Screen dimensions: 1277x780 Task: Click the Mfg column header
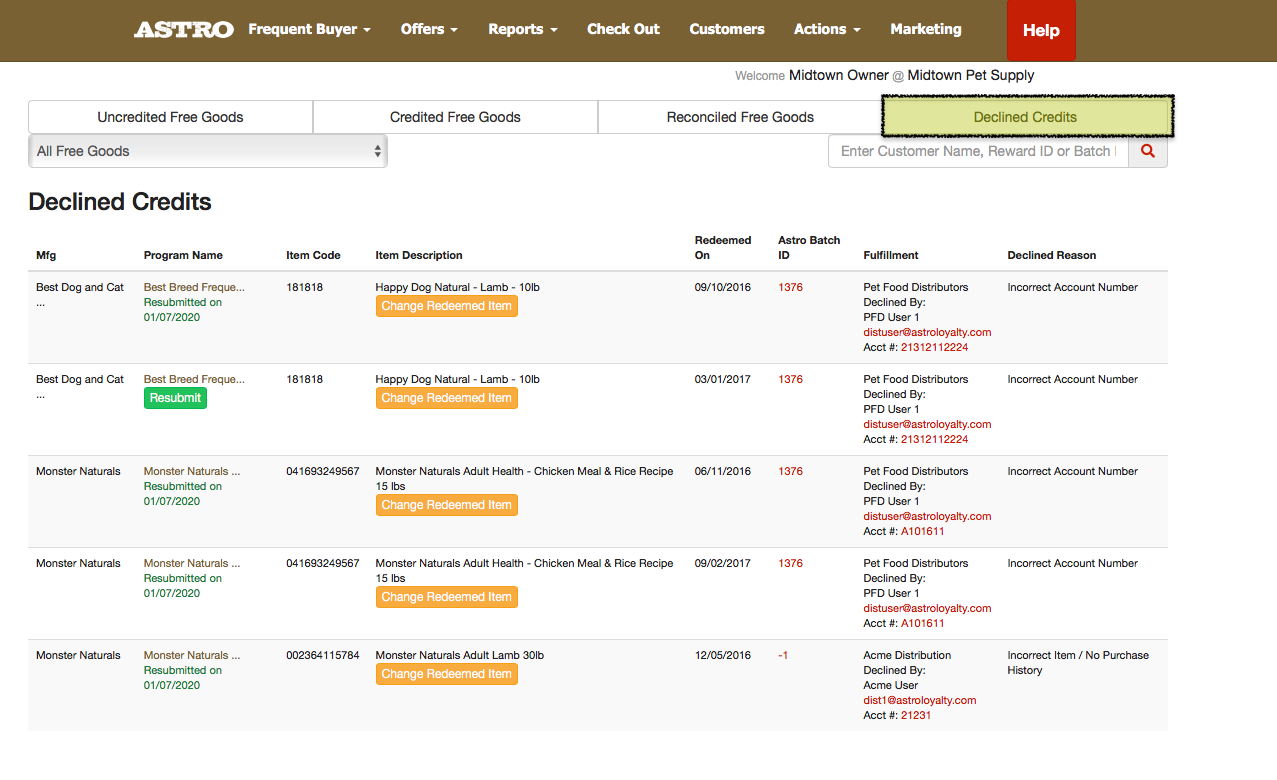click(x=46, y=255)
